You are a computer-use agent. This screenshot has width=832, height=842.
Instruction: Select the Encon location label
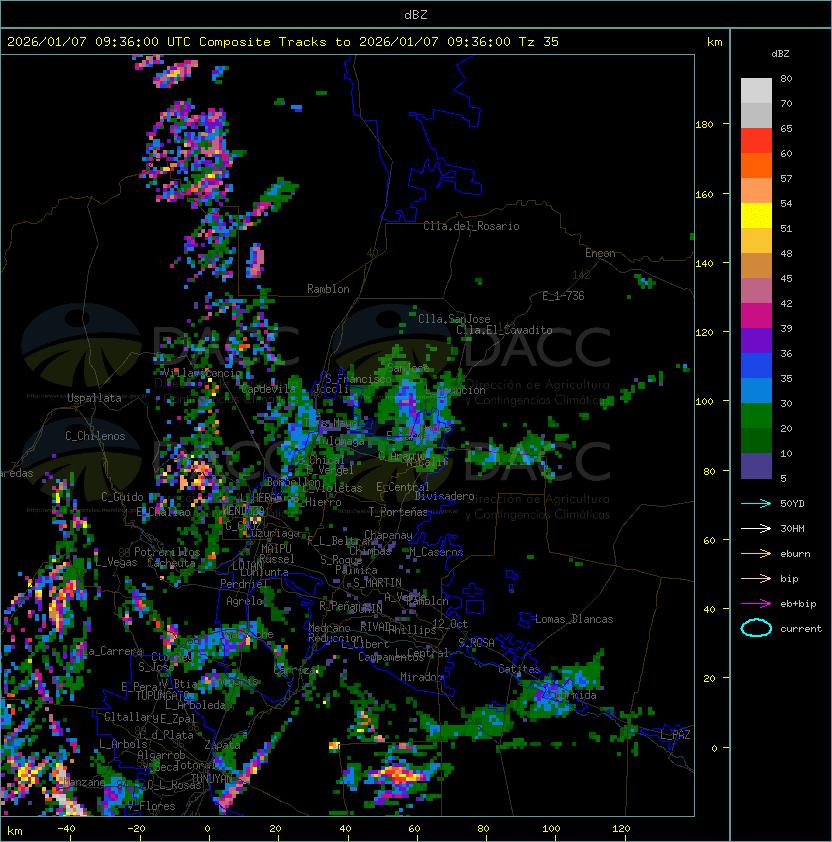coord(600,253)
